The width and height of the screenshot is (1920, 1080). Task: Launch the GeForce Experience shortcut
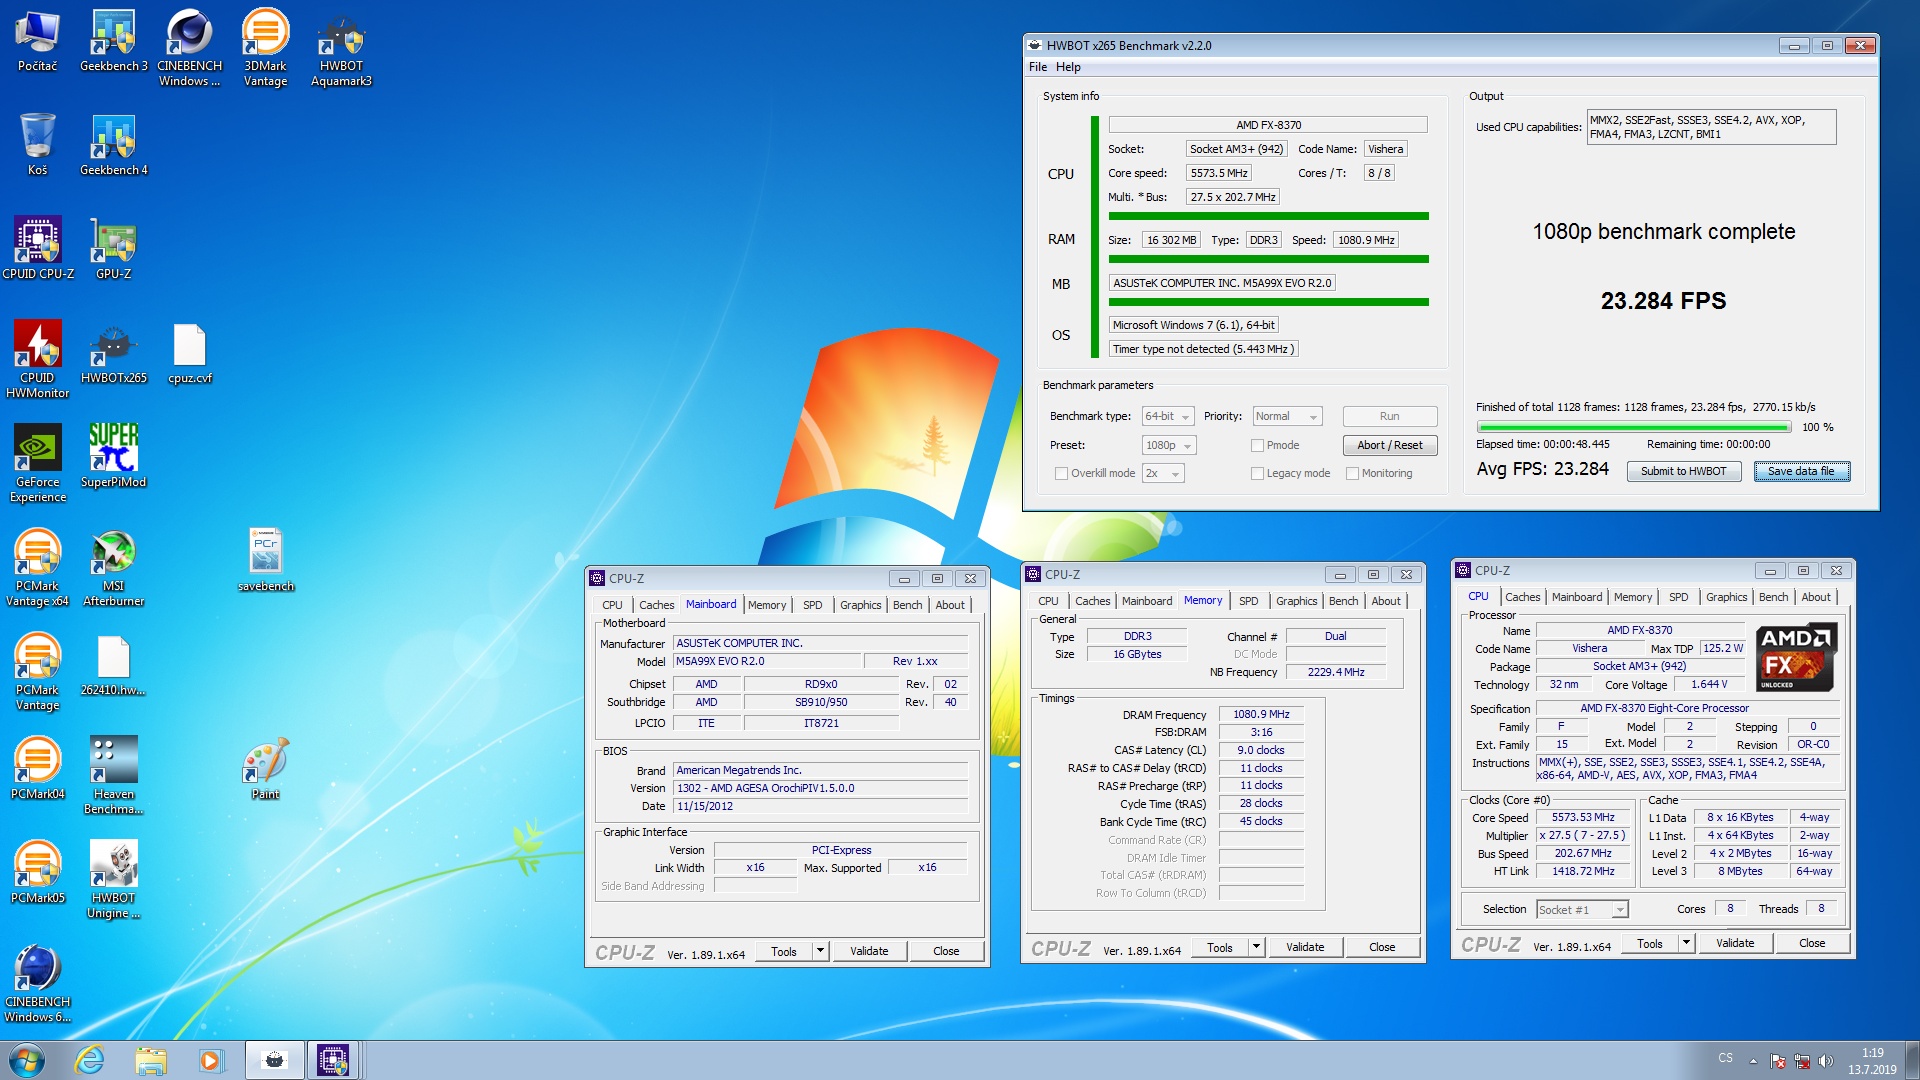tap(37, 463)
